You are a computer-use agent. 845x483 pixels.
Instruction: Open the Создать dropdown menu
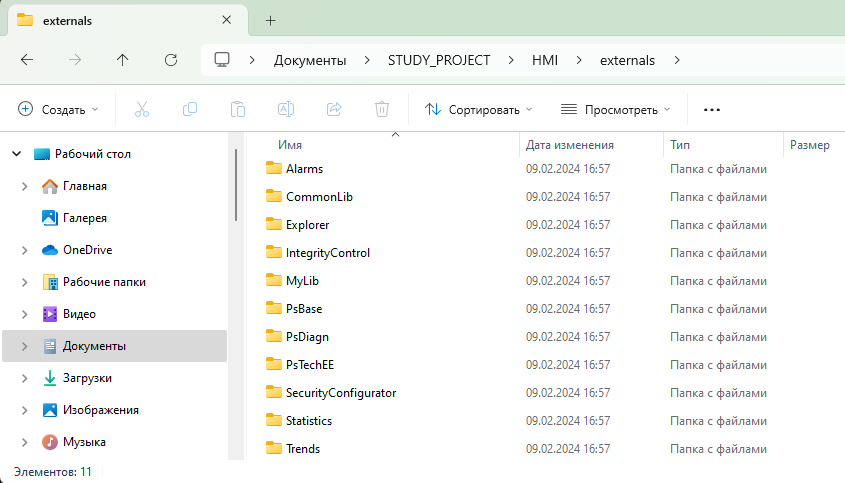(x=58, y=109)
